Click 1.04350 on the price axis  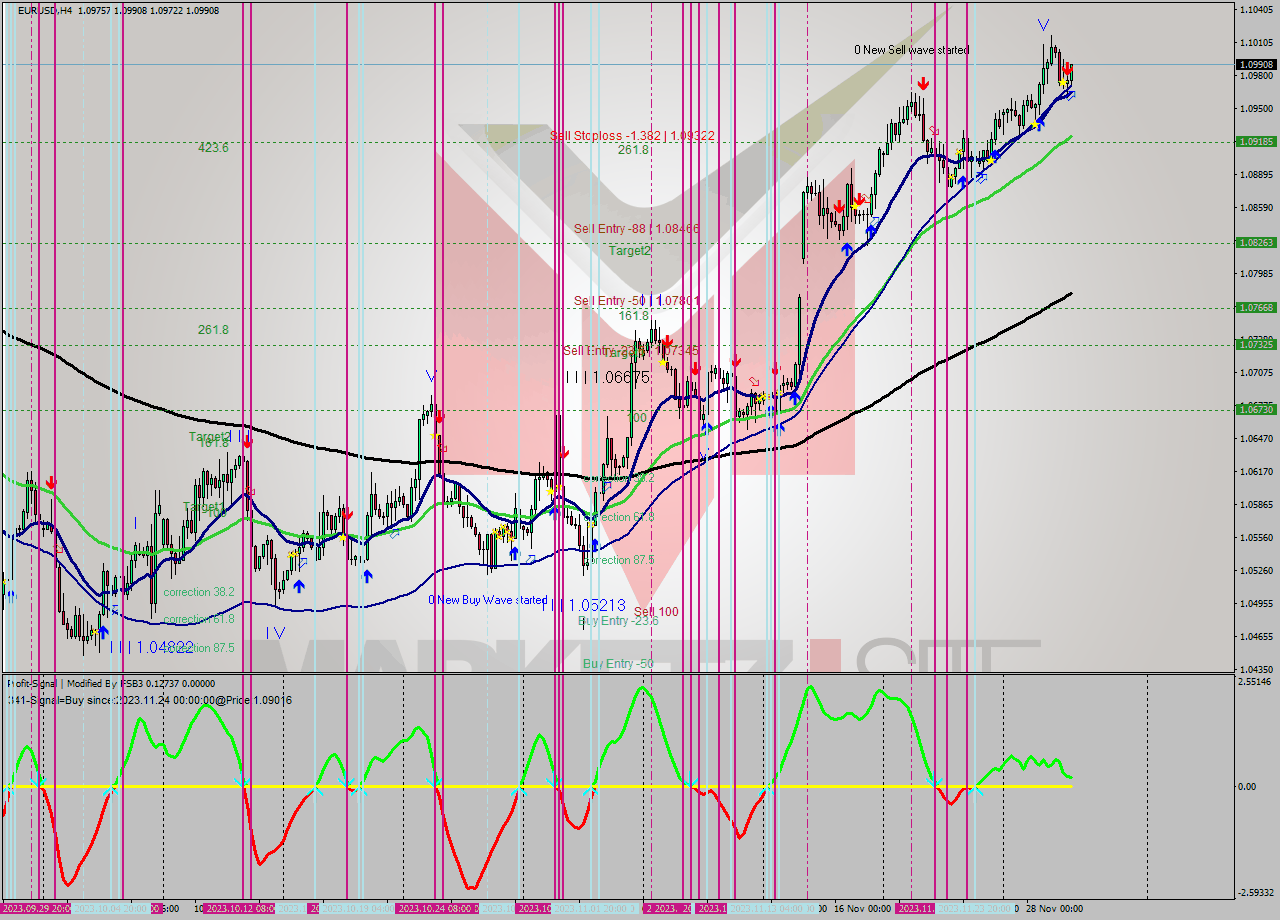[1256, 669]
